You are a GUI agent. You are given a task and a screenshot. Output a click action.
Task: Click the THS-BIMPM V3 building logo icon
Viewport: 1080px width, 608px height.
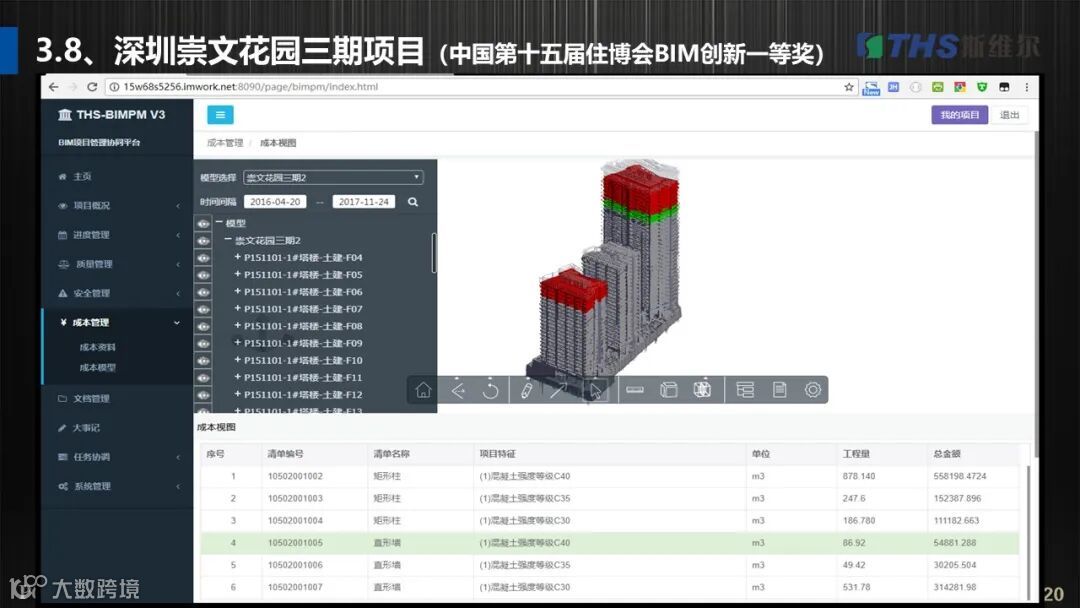(65, 114)
